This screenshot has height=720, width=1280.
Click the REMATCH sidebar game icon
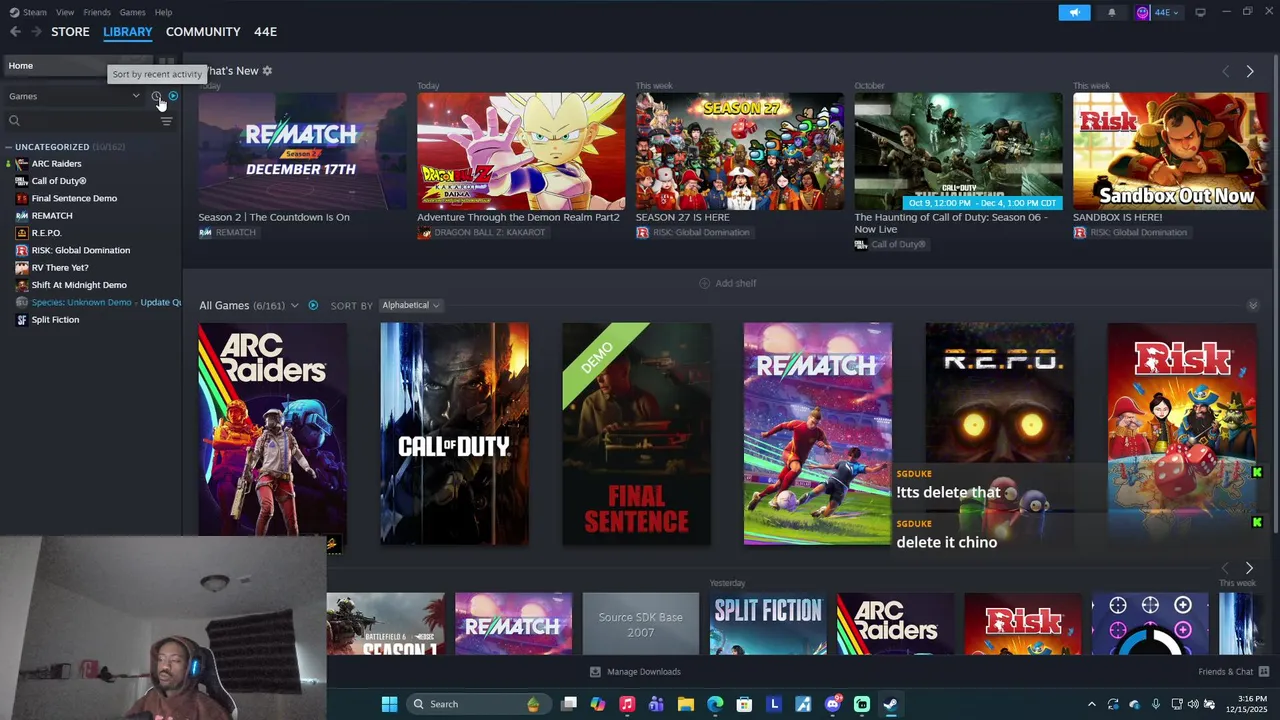click(x=22, y=216)
